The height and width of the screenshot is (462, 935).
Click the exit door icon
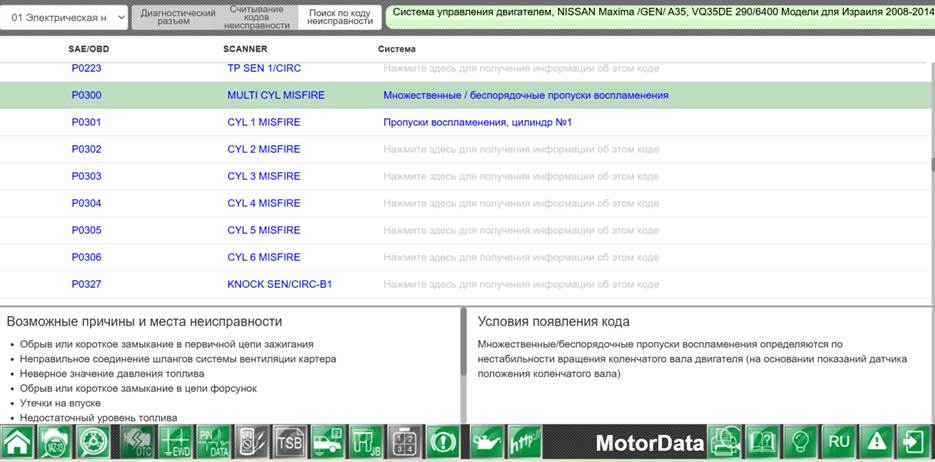coord(915,442)
